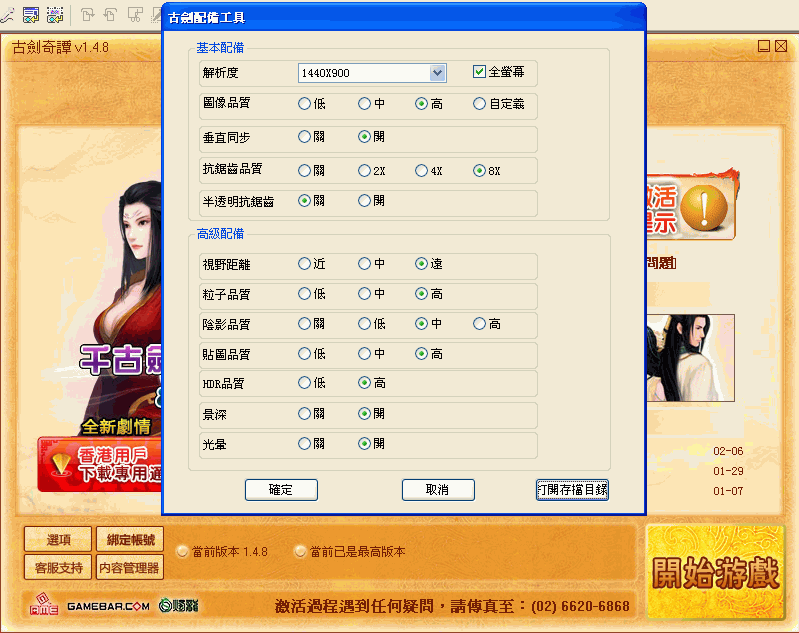
Task: Click the second top-left toolbar icon
Action: [31, 15]
